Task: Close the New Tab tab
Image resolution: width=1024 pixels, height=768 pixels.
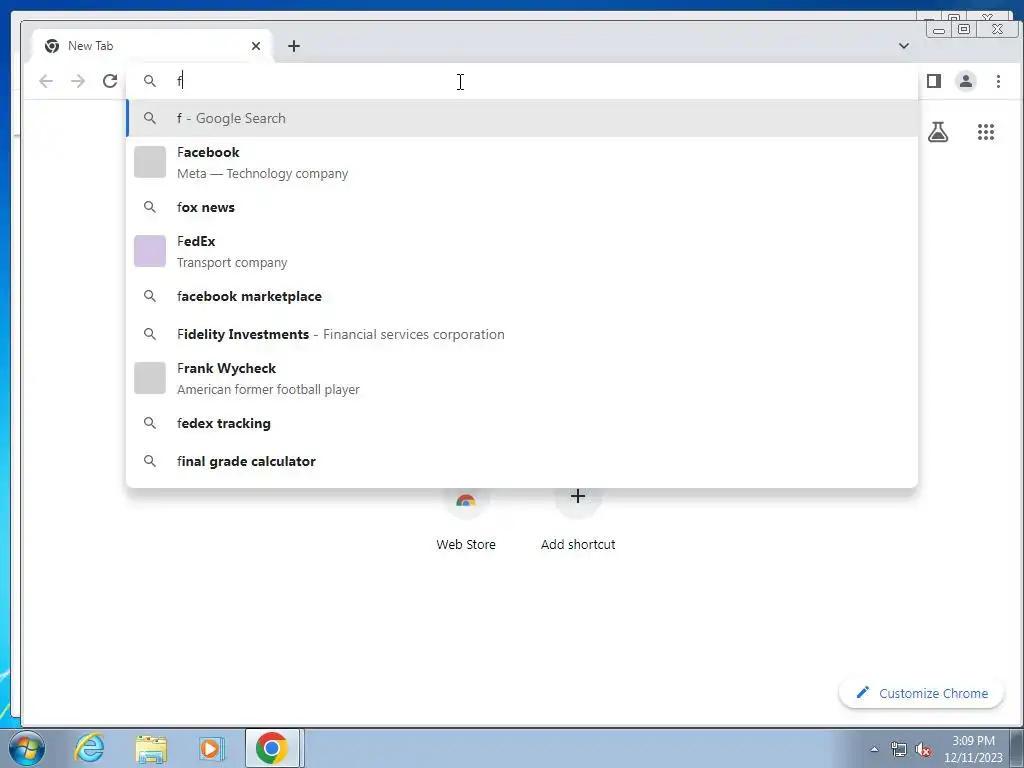Action: click(256, 46)
